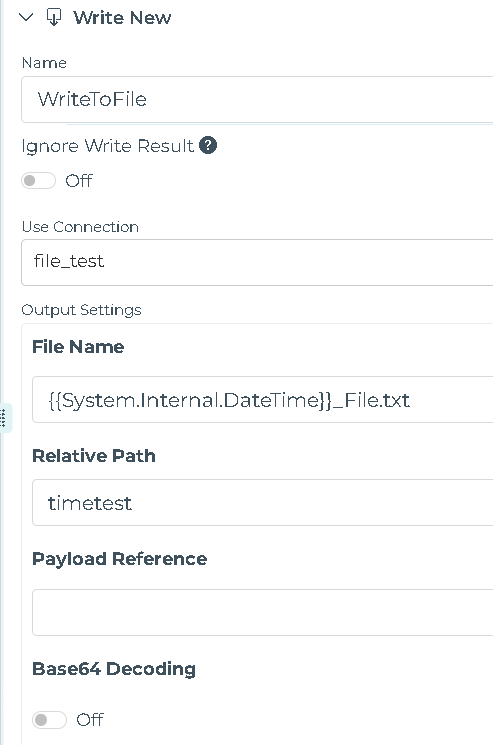
Task: Enable the Base64 Decoding switch
Action: pyautogui.click(x=49, y=719)
